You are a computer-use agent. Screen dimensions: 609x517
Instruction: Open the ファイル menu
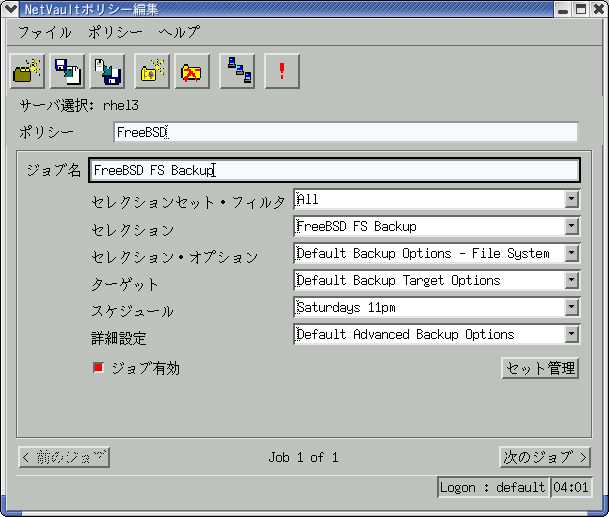[45, 32]
